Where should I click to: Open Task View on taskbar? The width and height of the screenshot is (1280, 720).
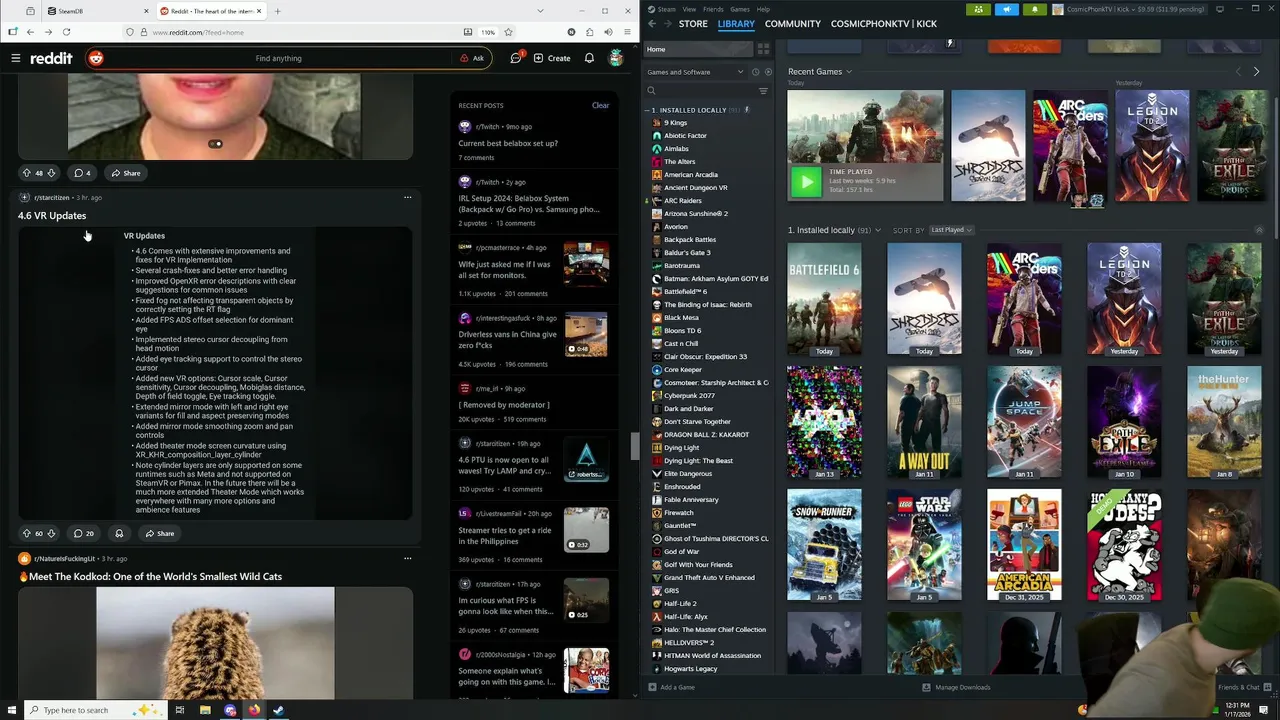(x=179, y=710)
